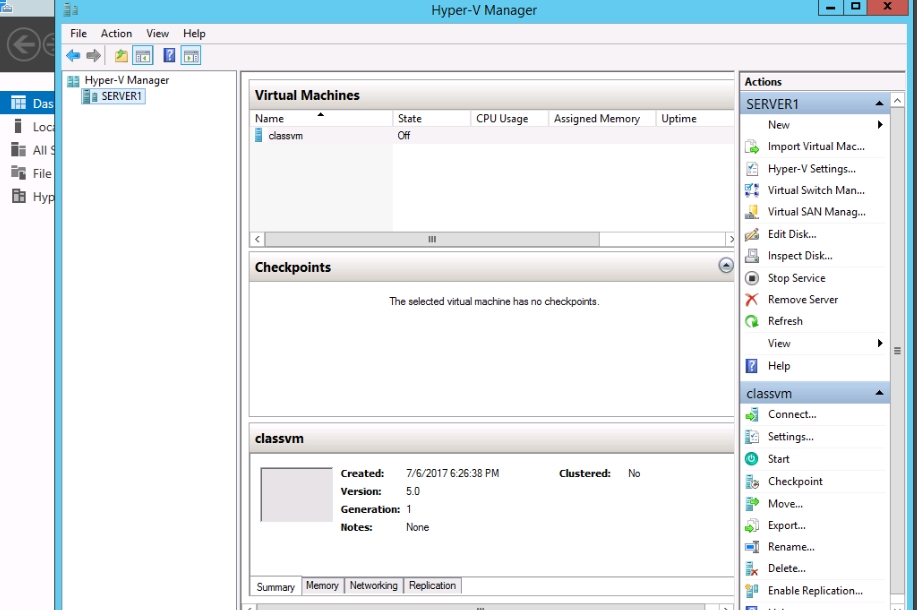The width and height of the screenshot is (917, 610).
Task: Open Hyper-V Settings label
Action: click(x=811, y=168)
